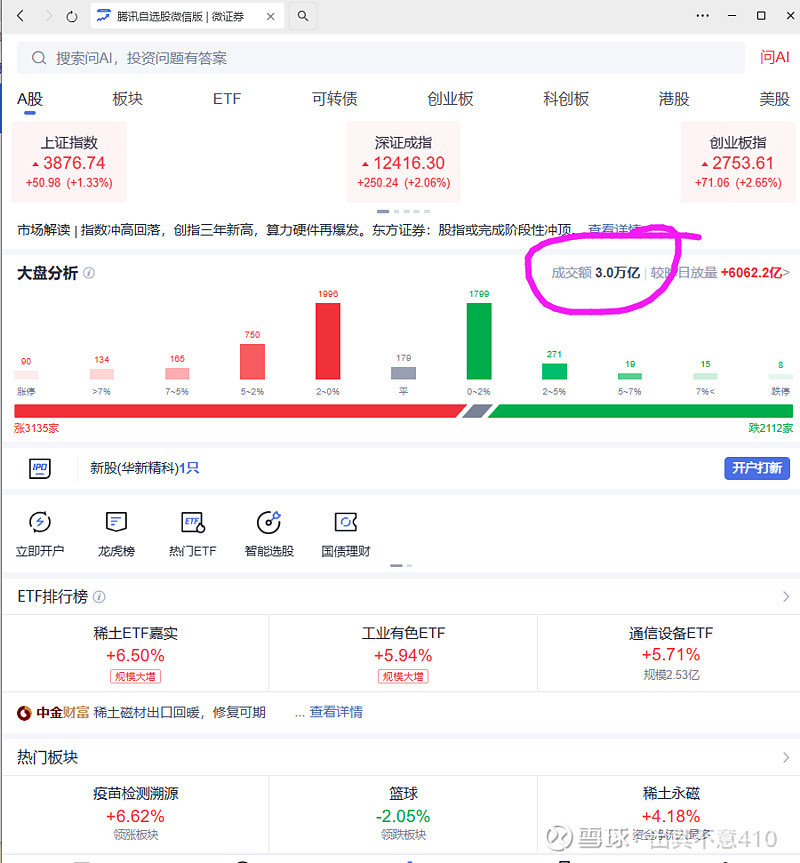
Task: Click the 179 gray 平 bar
Action: click(x=403, y=373)
